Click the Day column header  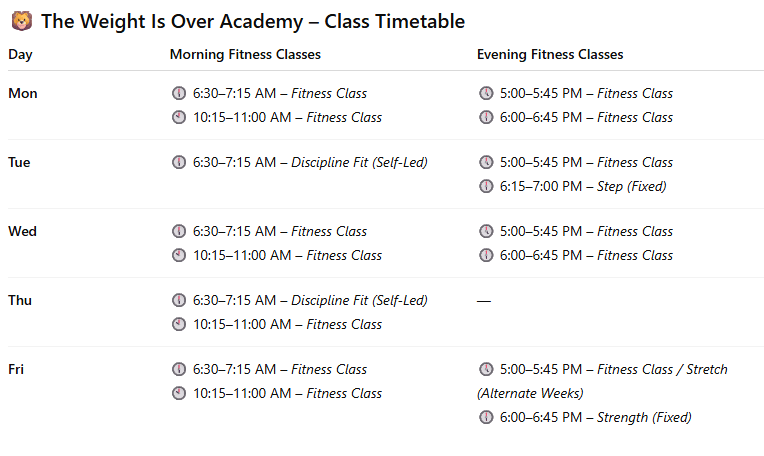tap(20, 55)
